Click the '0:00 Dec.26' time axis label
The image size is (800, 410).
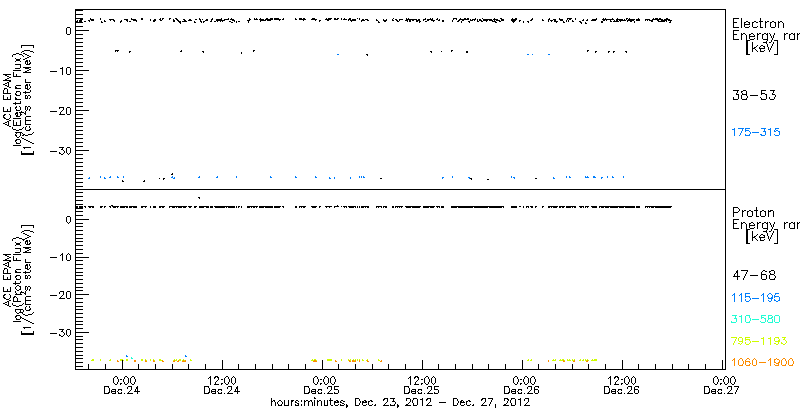coord(522,386)
